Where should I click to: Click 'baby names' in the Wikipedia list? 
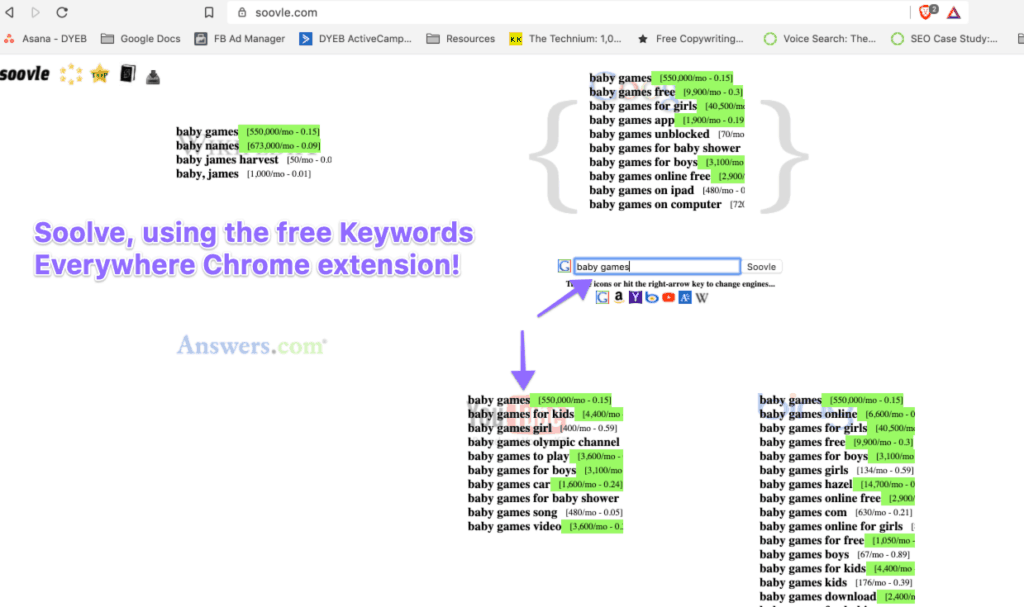coord(207,145)
